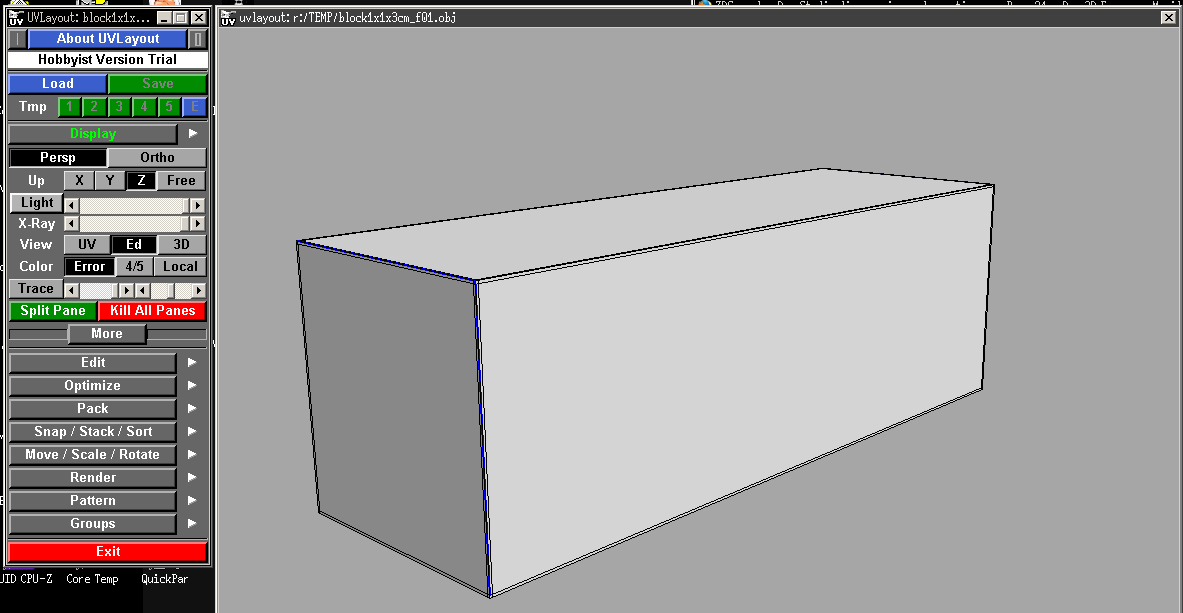Set Color mode to Error
Viewport: 1183px width, 613px height.
(x=89, y=266)
